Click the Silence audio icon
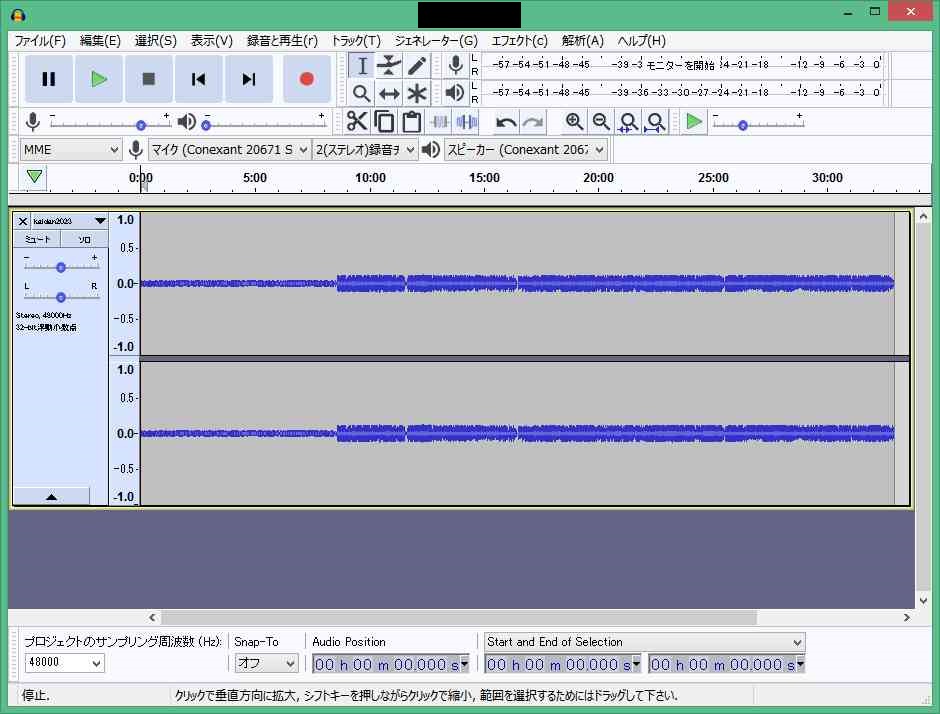Image resolution: width=940 pixels, height=714 pixels. [466, 122]
